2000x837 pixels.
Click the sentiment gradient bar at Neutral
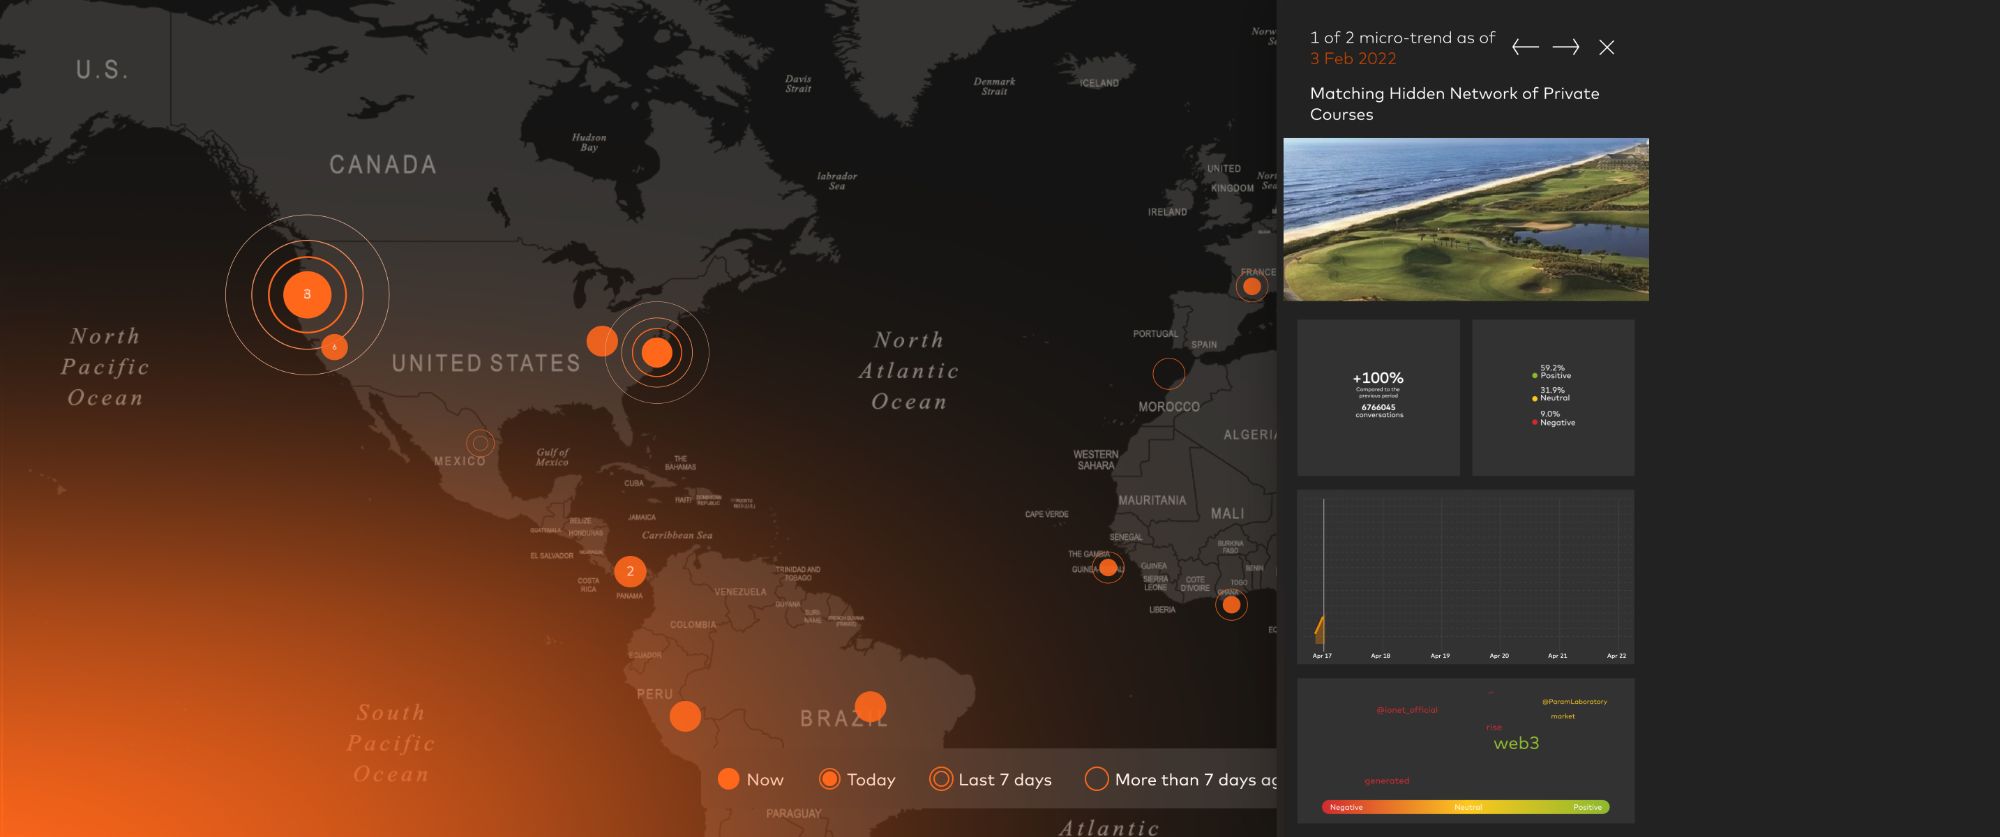(x=1467, y=807)
